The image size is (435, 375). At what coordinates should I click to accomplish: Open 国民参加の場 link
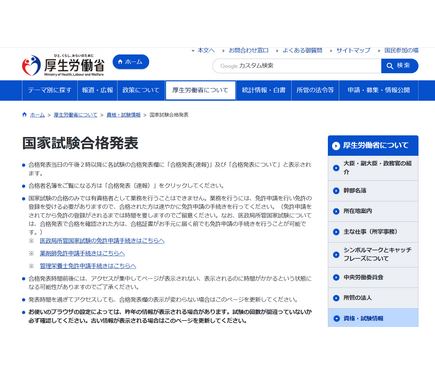pos(401,50)
